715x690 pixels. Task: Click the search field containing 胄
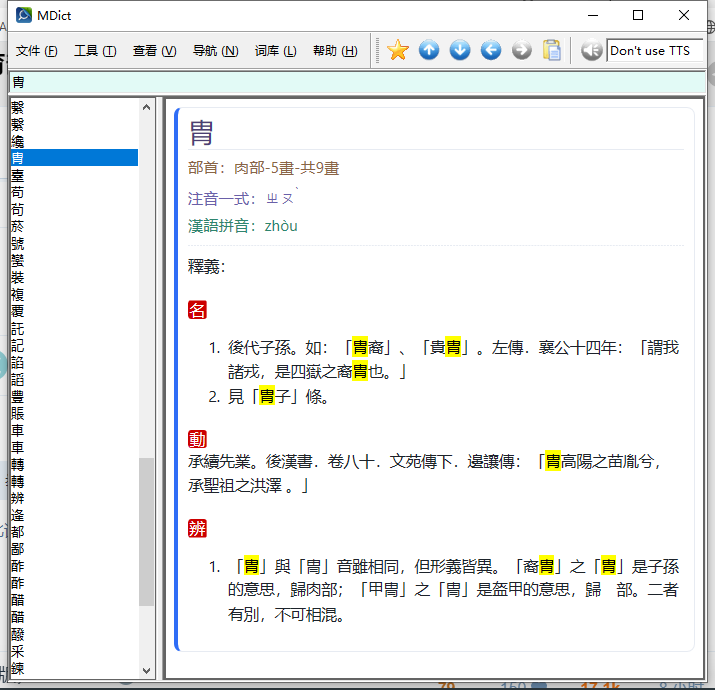coord(350,82)
